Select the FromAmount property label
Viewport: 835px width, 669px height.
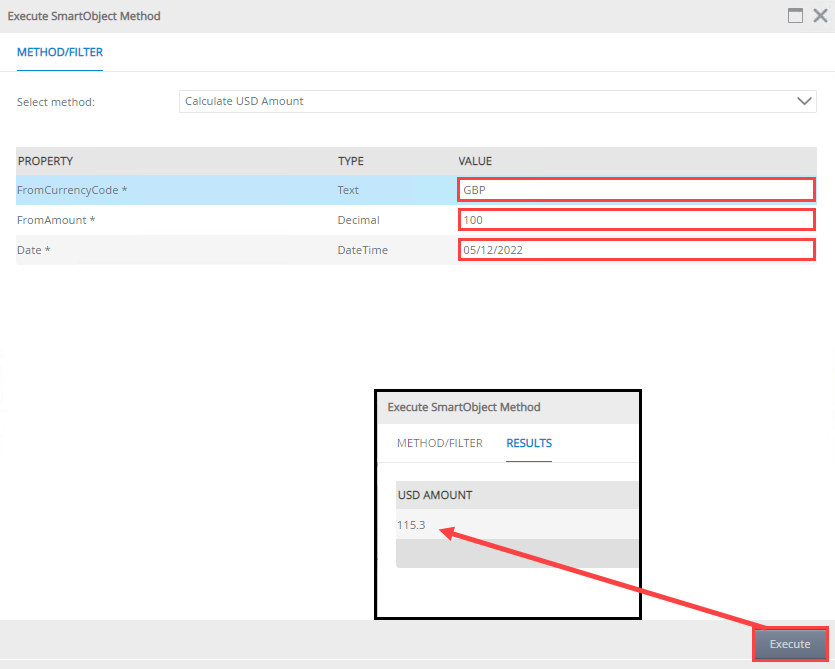[x=56, y=220]
